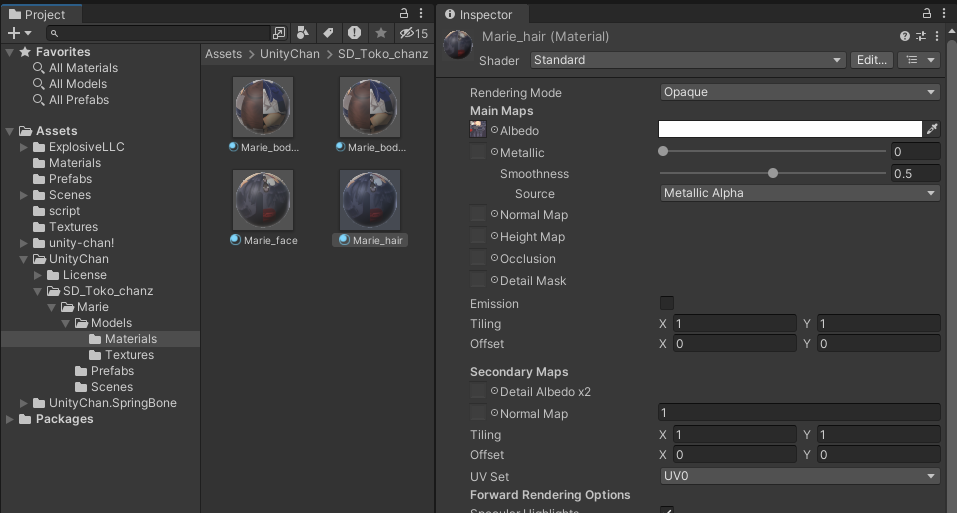Viewport: 957px width, 513px height.
Task: Collapse the SD_Toko_chanz folder
Action: click(x=38, y=292)
